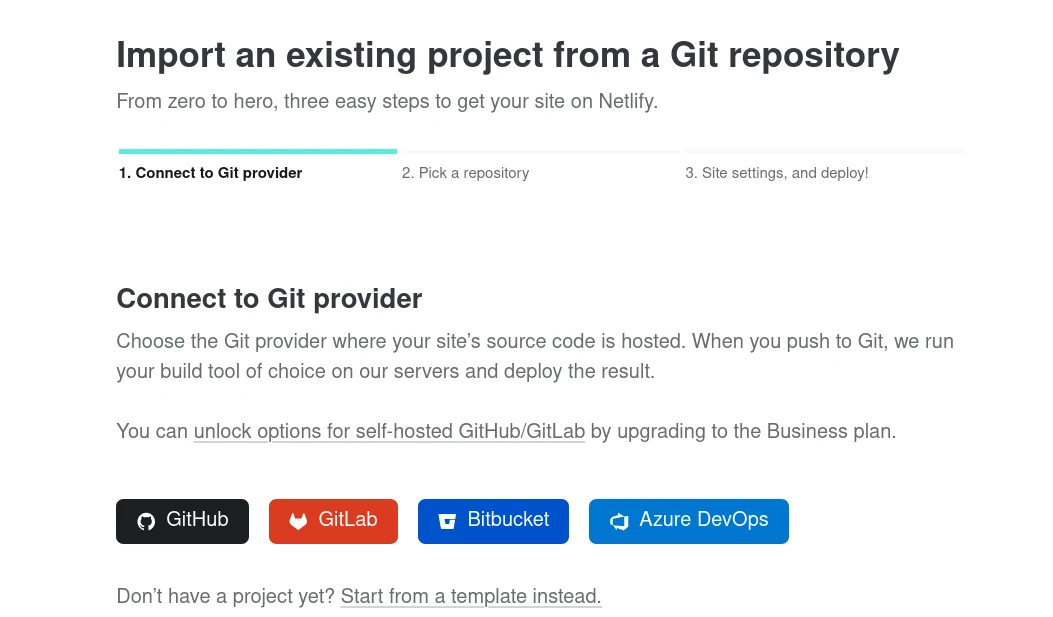This screenshot has height=617, width=1053.
Task: Open the unlock self-hosted GitHub/GitLab options link
Action: [389, 432]
